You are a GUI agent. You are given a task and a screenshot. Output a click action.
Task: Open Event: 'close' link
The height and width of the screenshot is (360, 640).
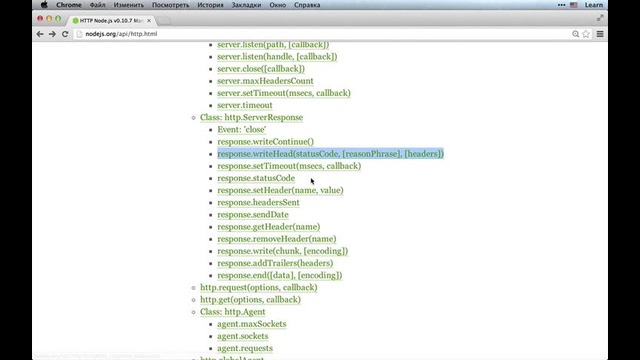click(242, 129)
